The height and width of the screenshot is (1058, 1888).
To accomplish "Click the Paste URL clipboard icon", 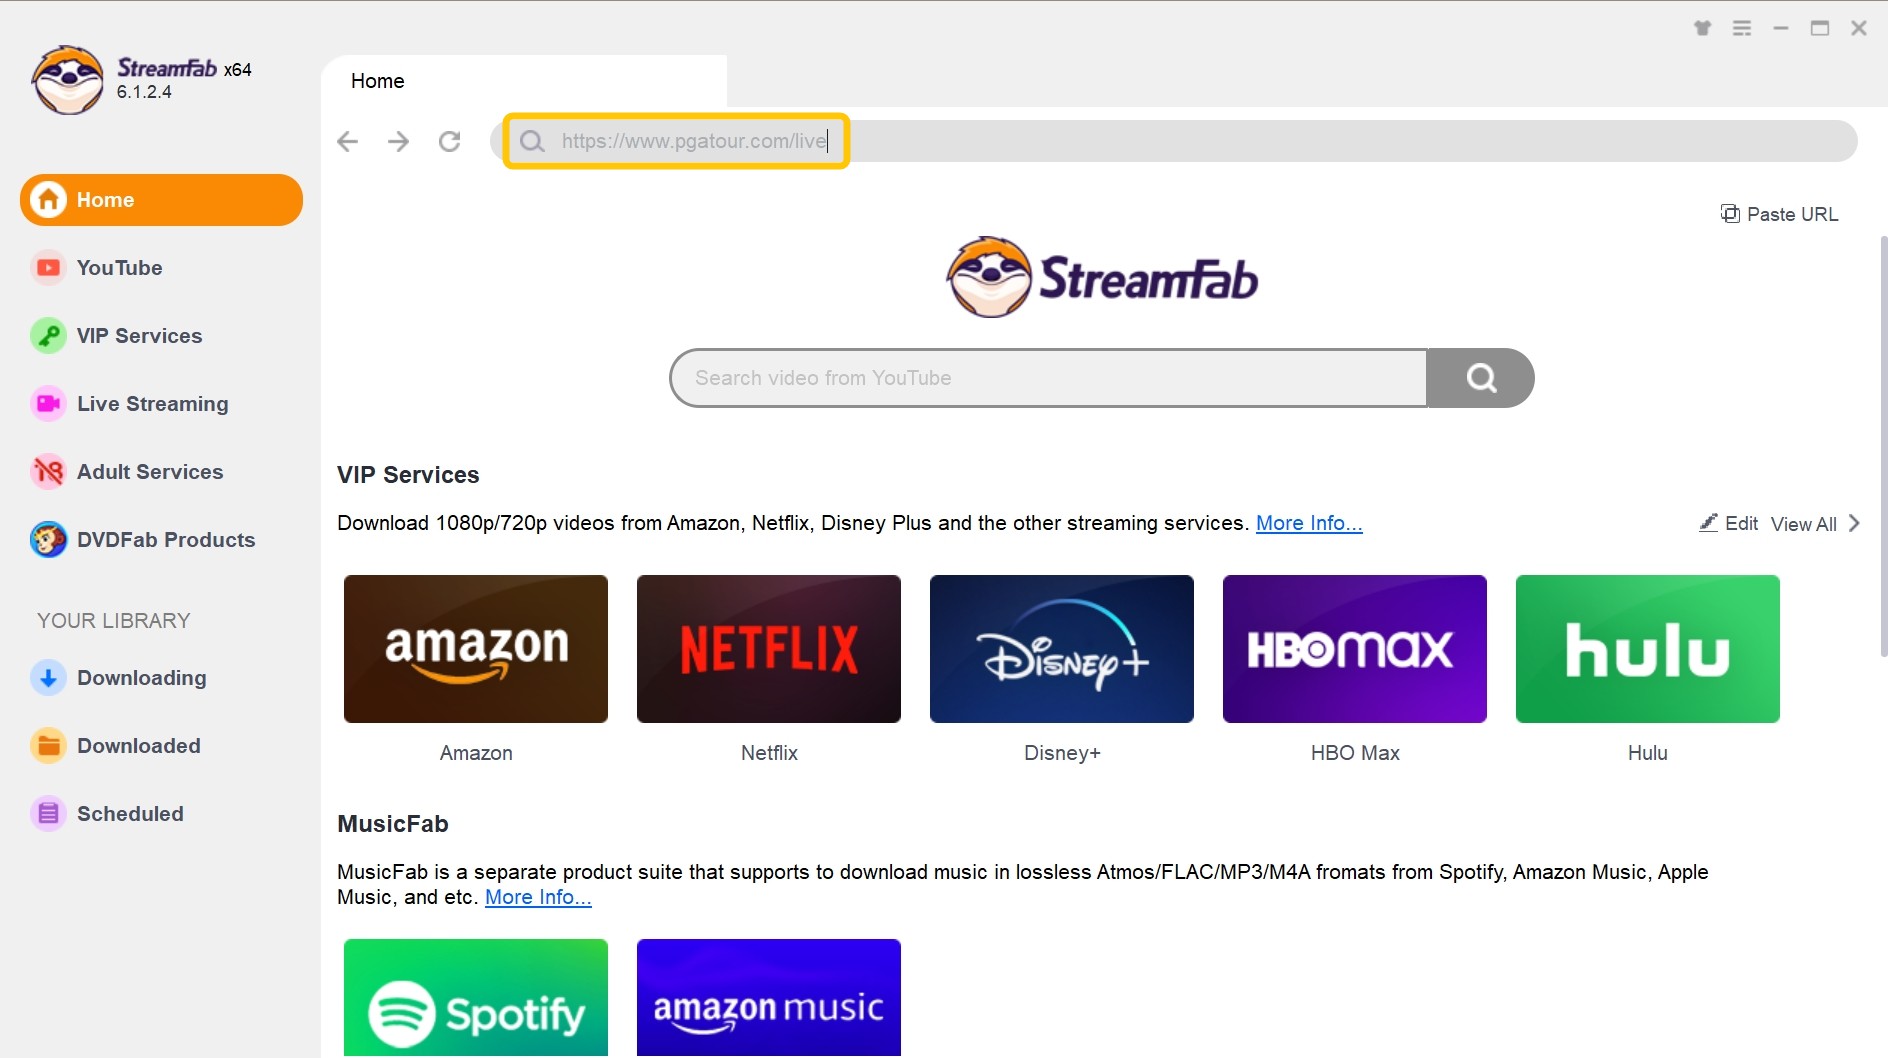I will (x=1730, y=213).
